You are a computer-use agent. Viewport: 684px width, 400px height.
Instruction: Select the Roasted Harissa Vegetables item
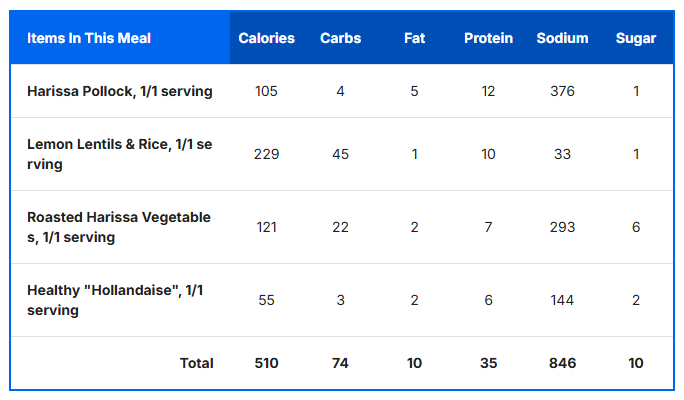[119, 227]
